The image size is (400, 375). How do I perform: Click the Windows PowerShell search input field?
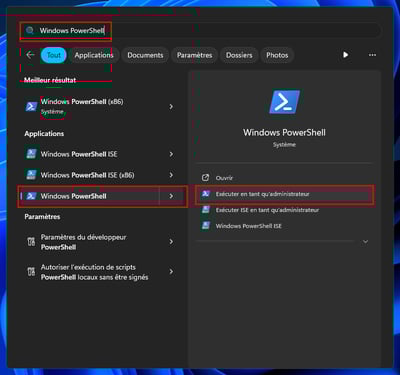click(x=200, y=31)
